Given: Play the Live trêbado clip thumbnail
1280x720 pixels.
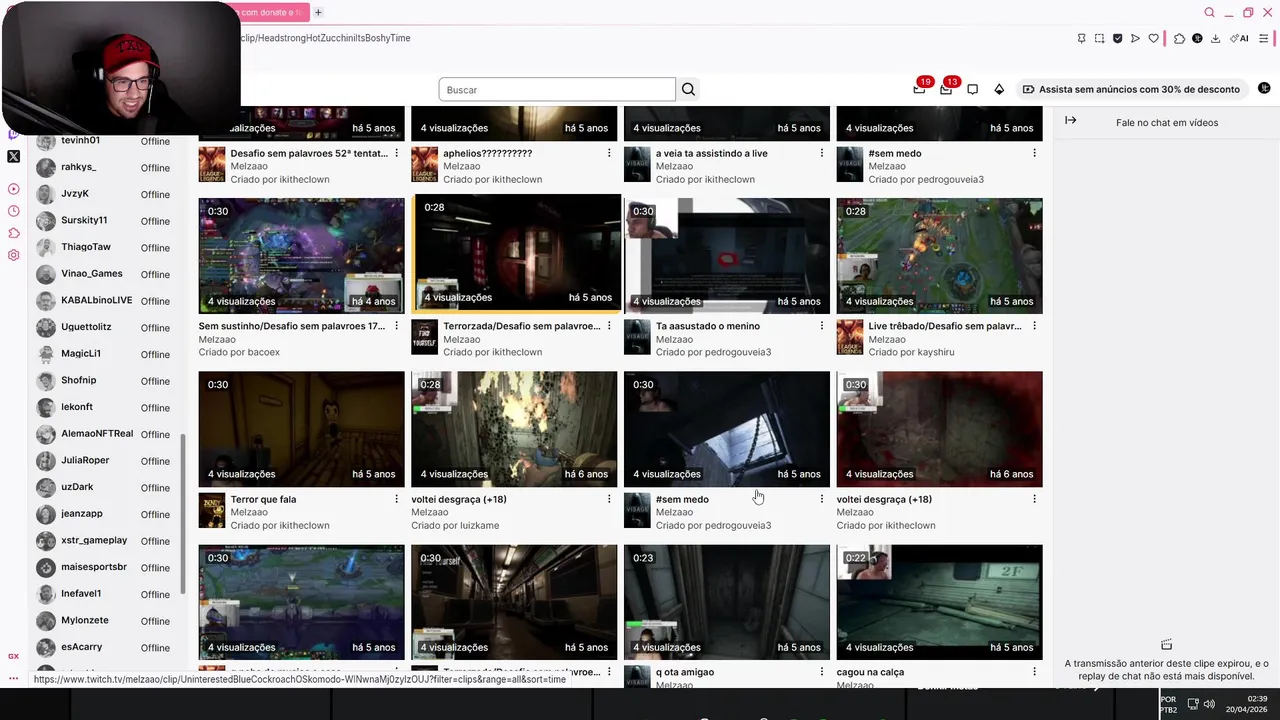Looking at the screenshot, I should click(939, 256).
